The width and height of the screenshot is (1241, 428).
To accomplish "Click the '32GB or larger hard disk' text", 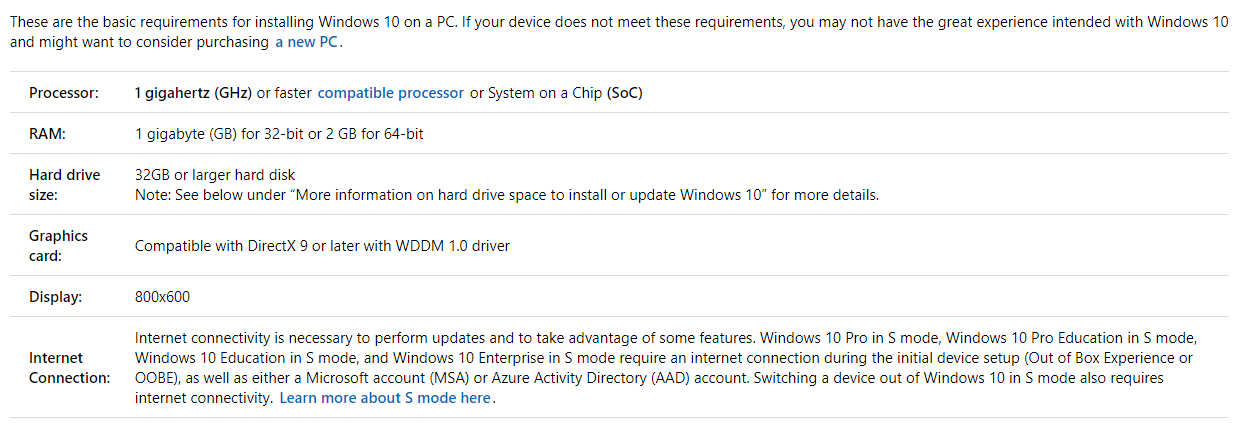I will click(215, 175).
